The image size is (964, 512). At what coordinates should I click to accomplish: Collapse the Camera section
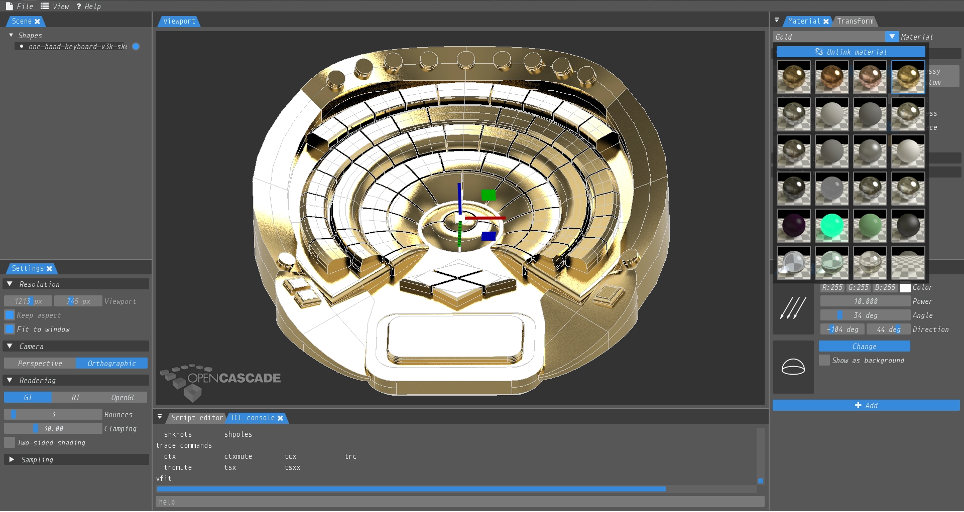click(x=10, y=346)
